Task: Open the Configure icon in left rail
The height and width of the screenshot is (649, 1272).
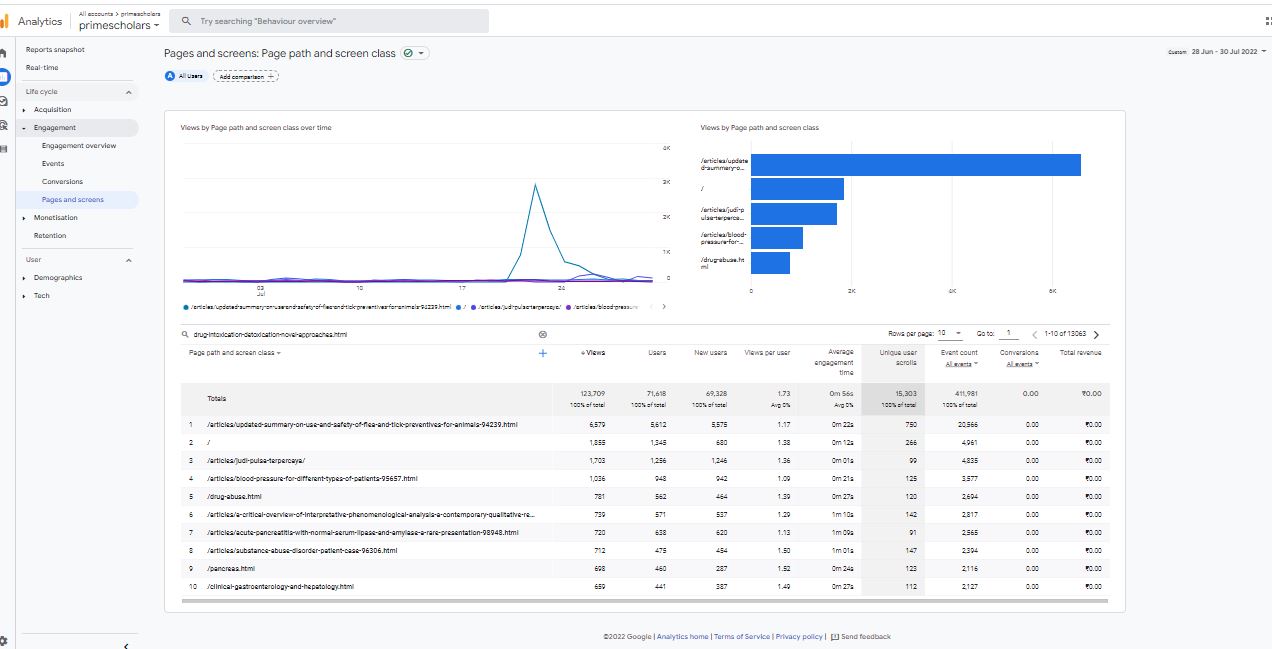Action: coord(4,150)
